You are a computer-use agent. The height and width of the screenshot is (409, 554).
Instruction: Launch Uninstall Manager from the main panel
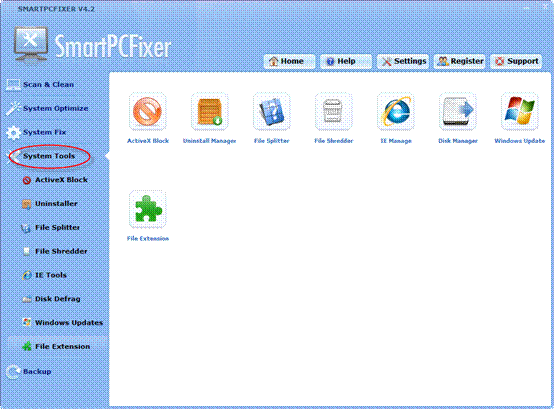(x=210, y=112)
